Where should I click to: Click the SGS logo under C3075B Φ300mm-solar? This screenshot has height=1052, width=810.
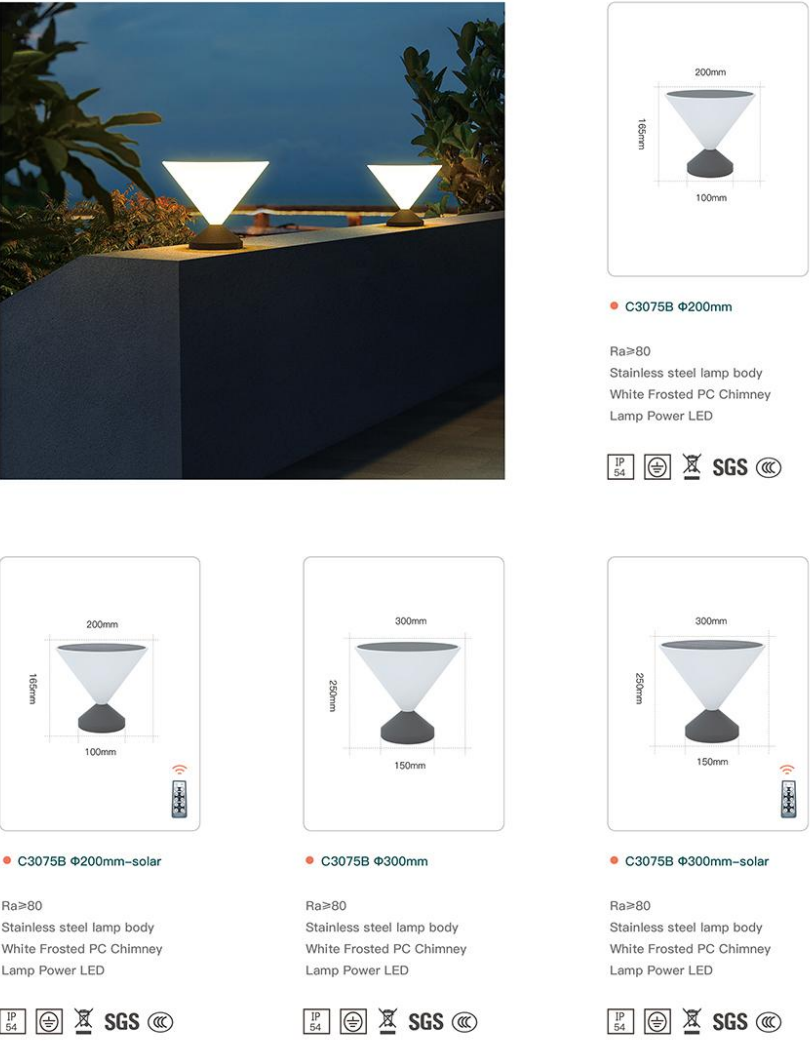(730, 1022)
